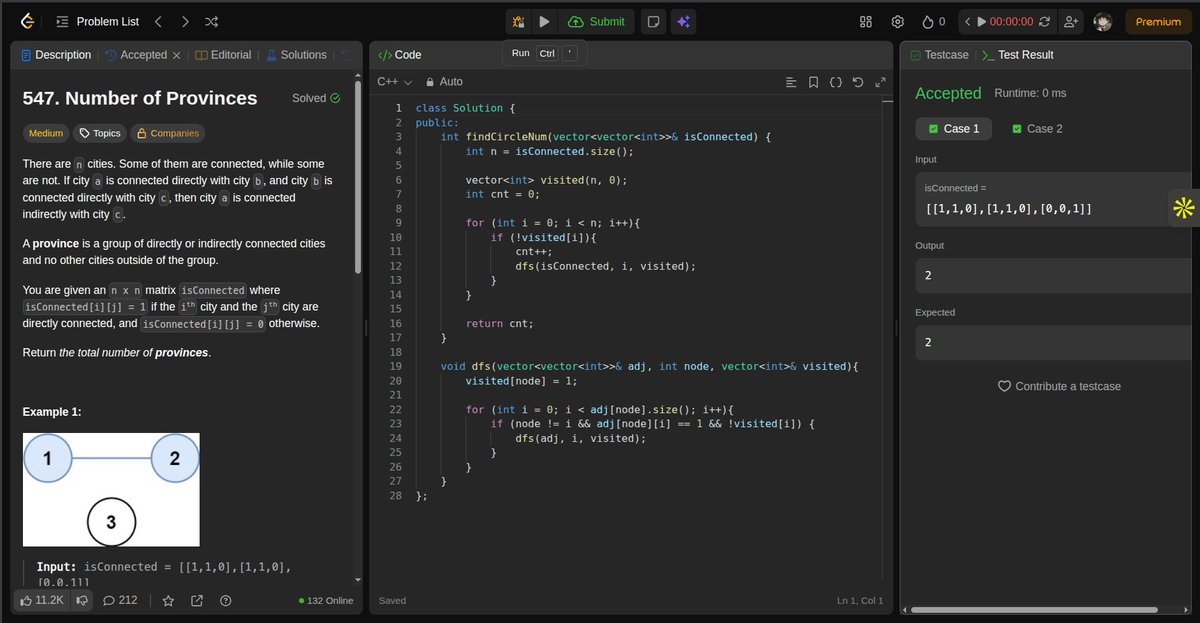Click the overflow icon after the Solutions tab
1200x623 pixels.
point(346,55)
